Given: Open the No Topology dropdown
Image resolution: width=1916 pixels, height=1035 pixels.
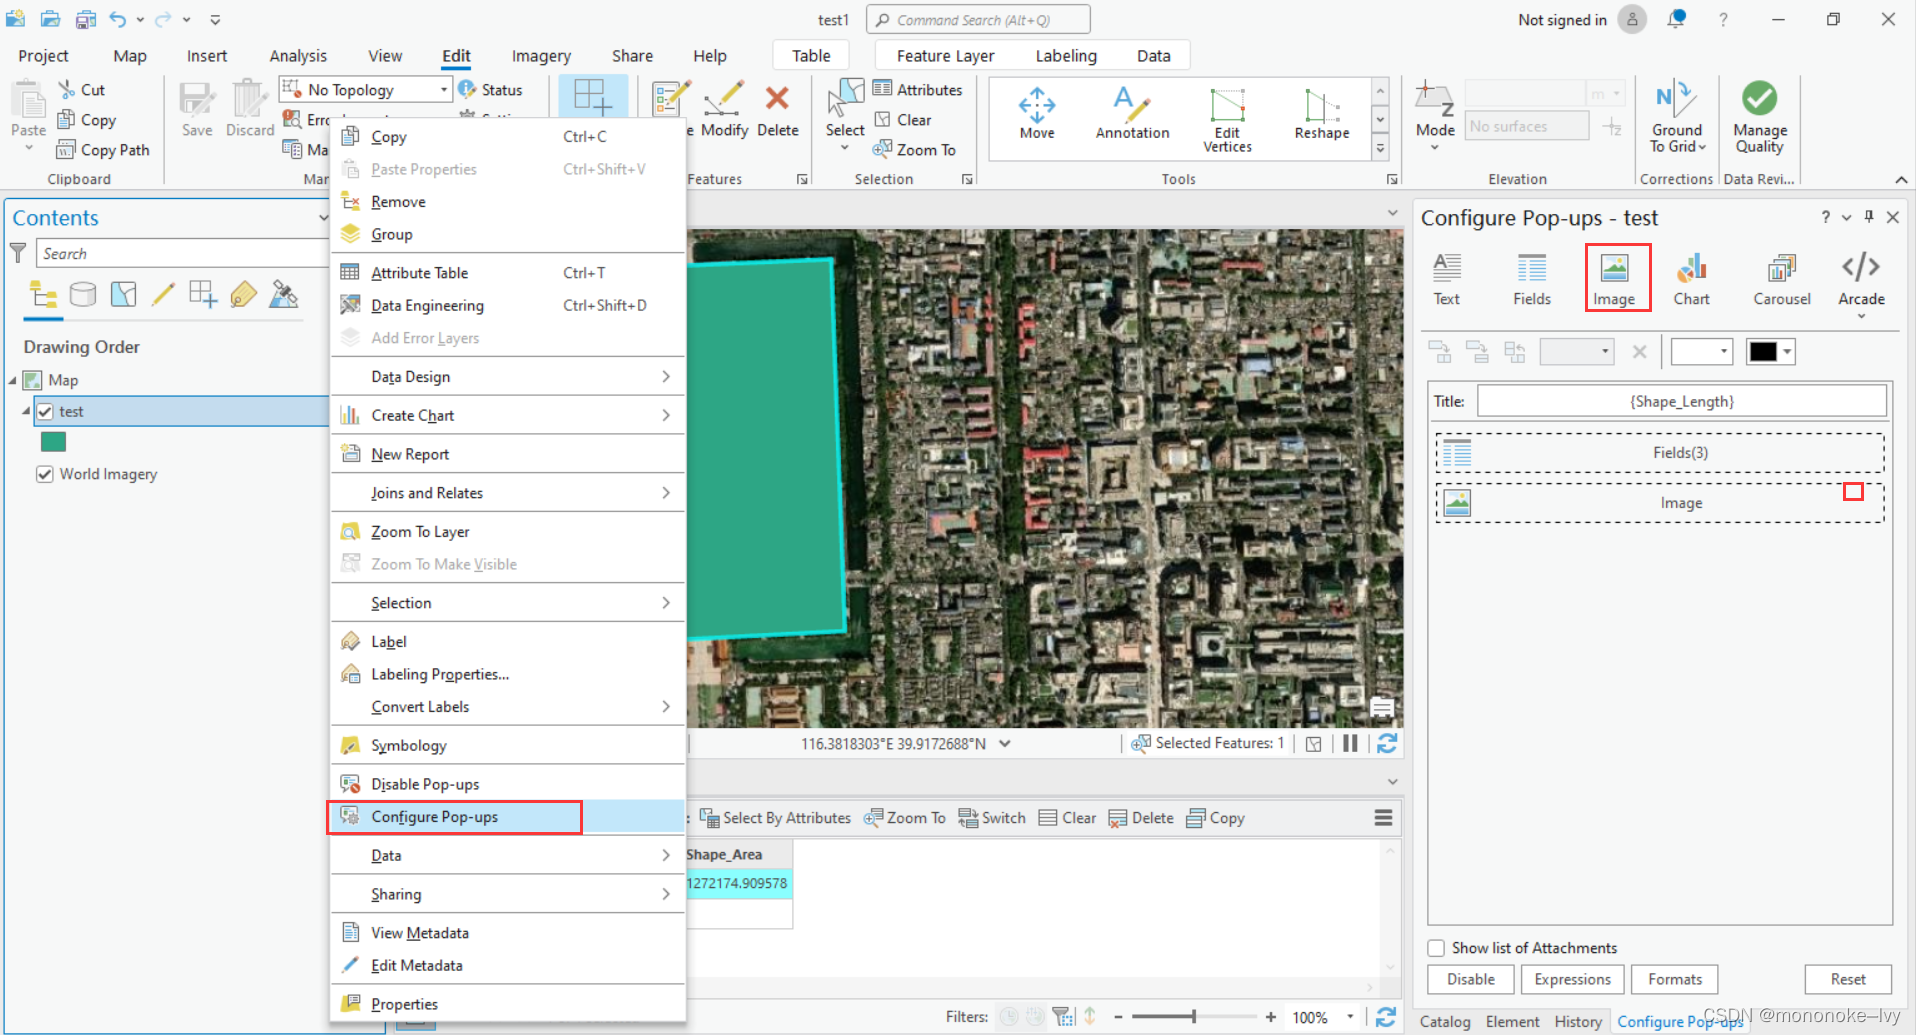Looking at the screenshot, I should click(x=444, y=89).
